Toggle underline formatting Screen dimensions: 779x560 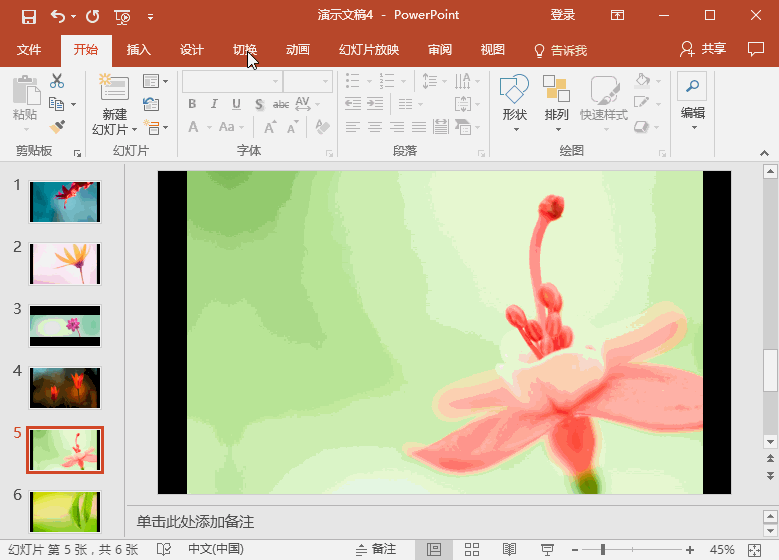click(236, 104)
